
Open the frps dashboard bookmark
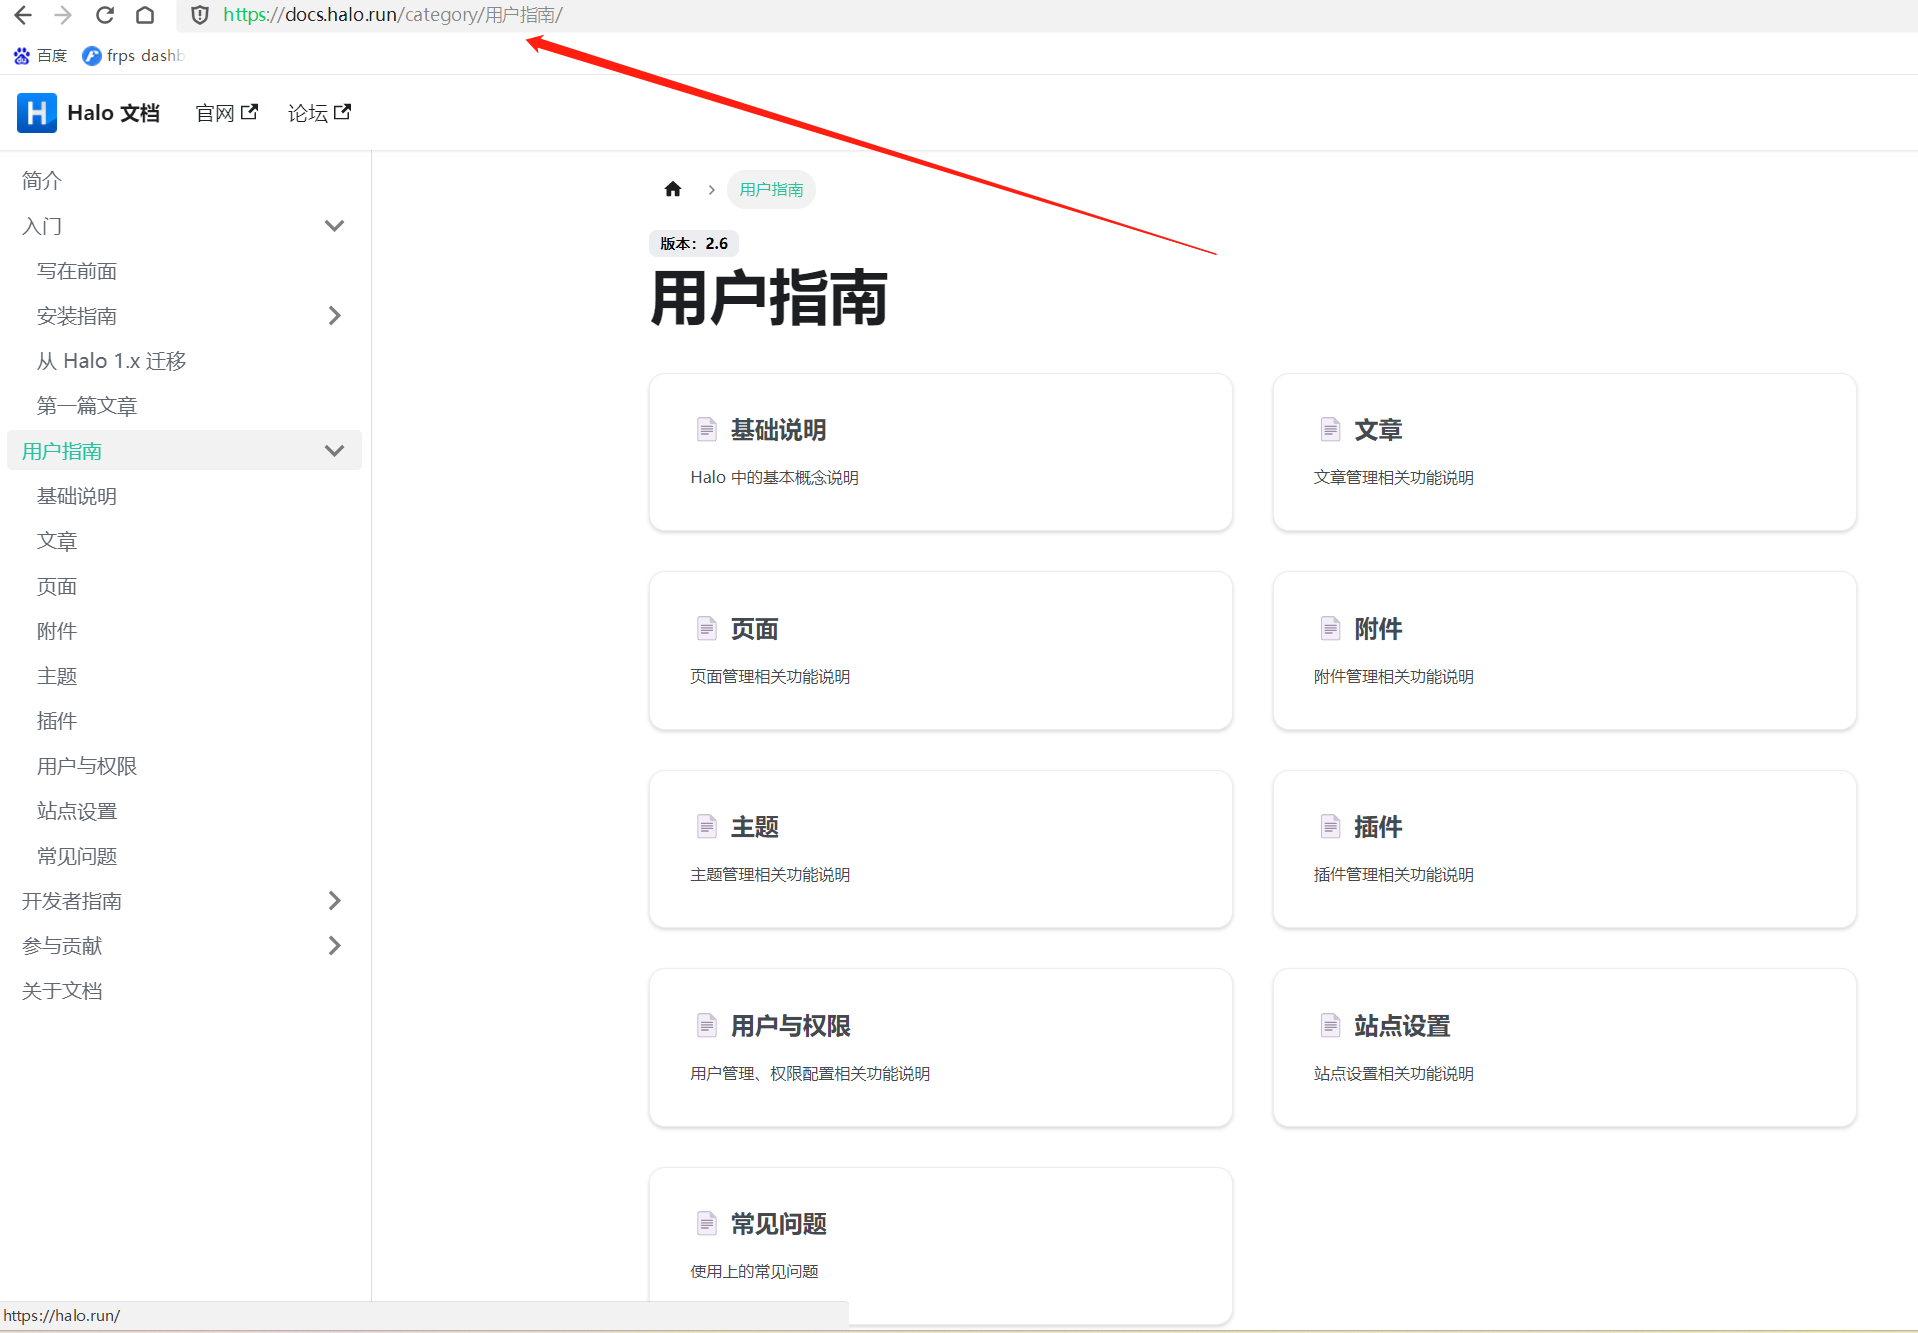point(134,55)
